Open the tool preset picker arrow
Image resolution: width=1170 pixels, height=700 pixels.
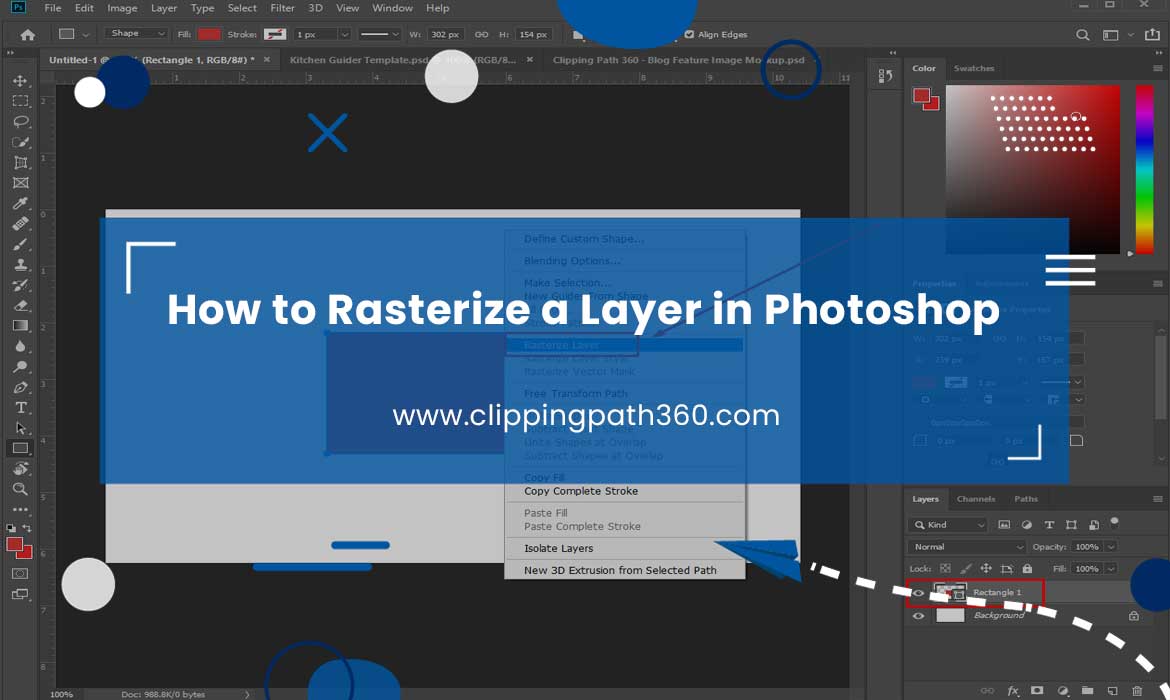pyautogui.click(x=86, y=34)
